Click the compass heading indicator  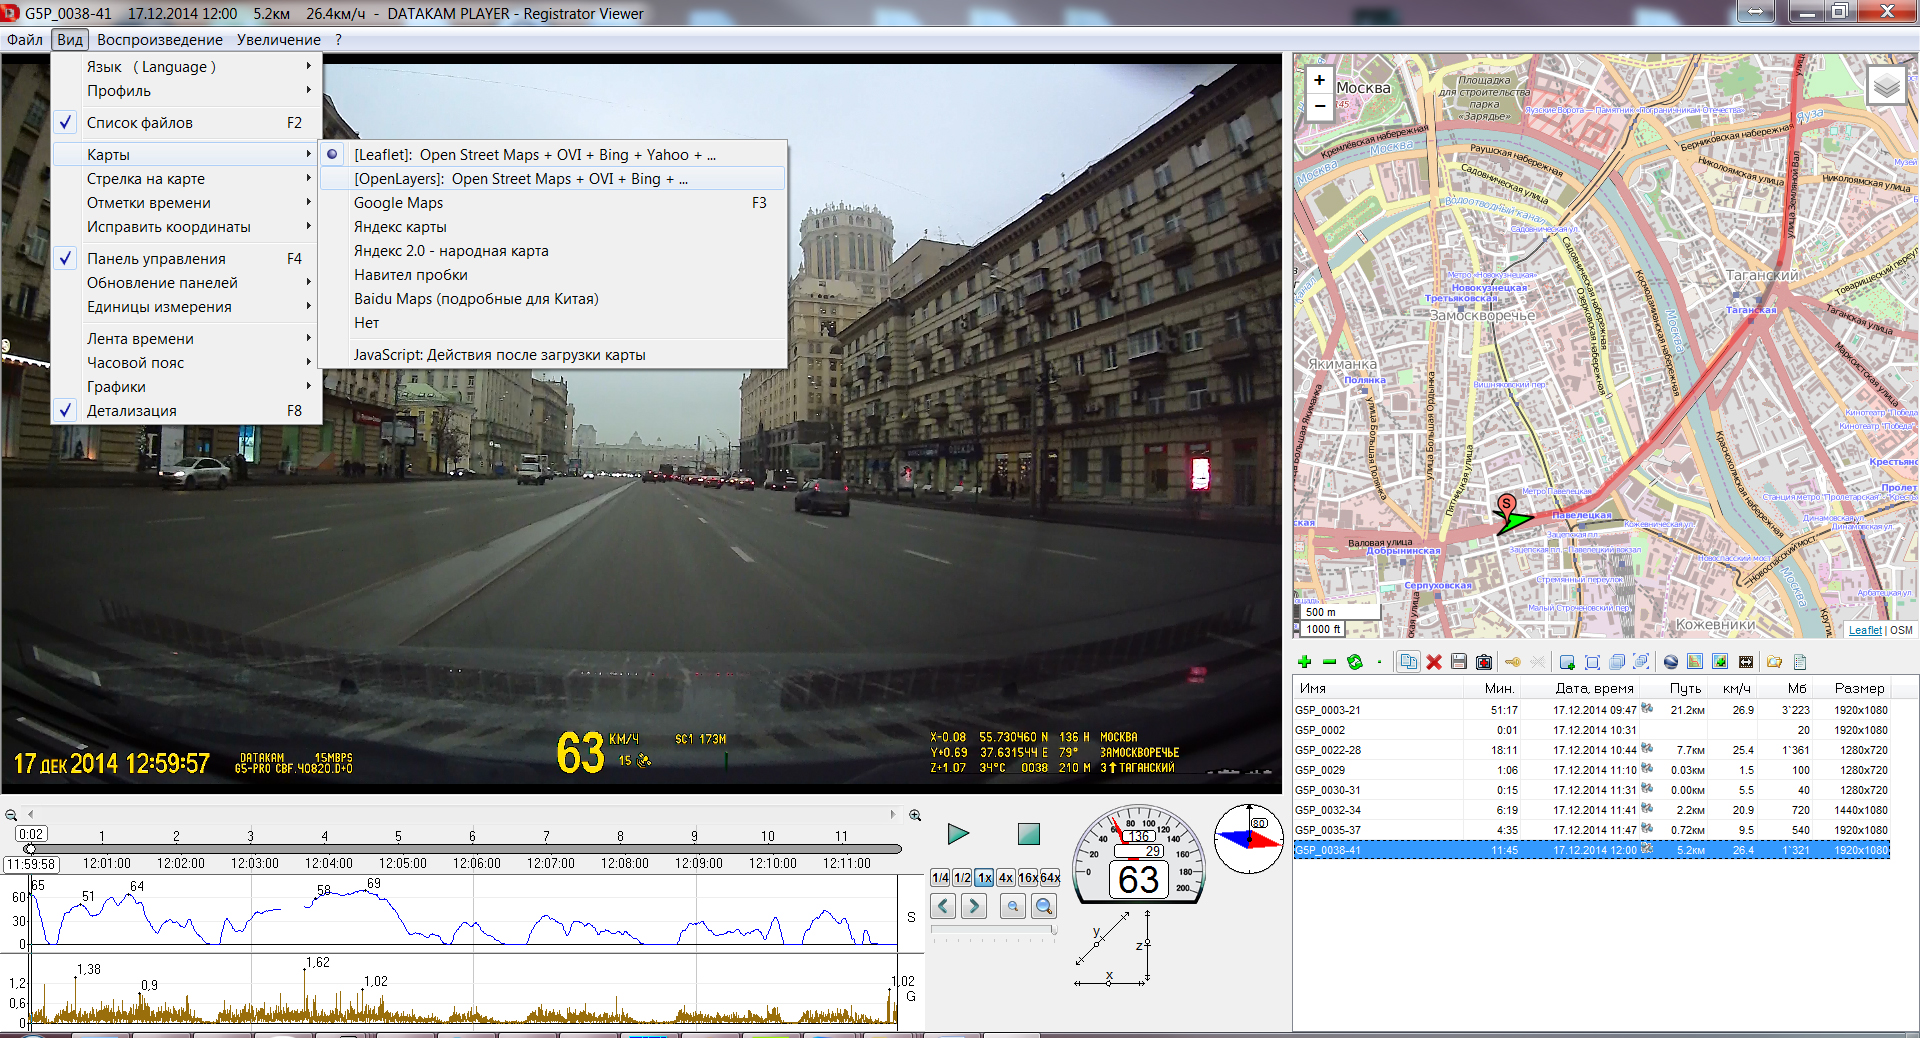coord(1248,838)
